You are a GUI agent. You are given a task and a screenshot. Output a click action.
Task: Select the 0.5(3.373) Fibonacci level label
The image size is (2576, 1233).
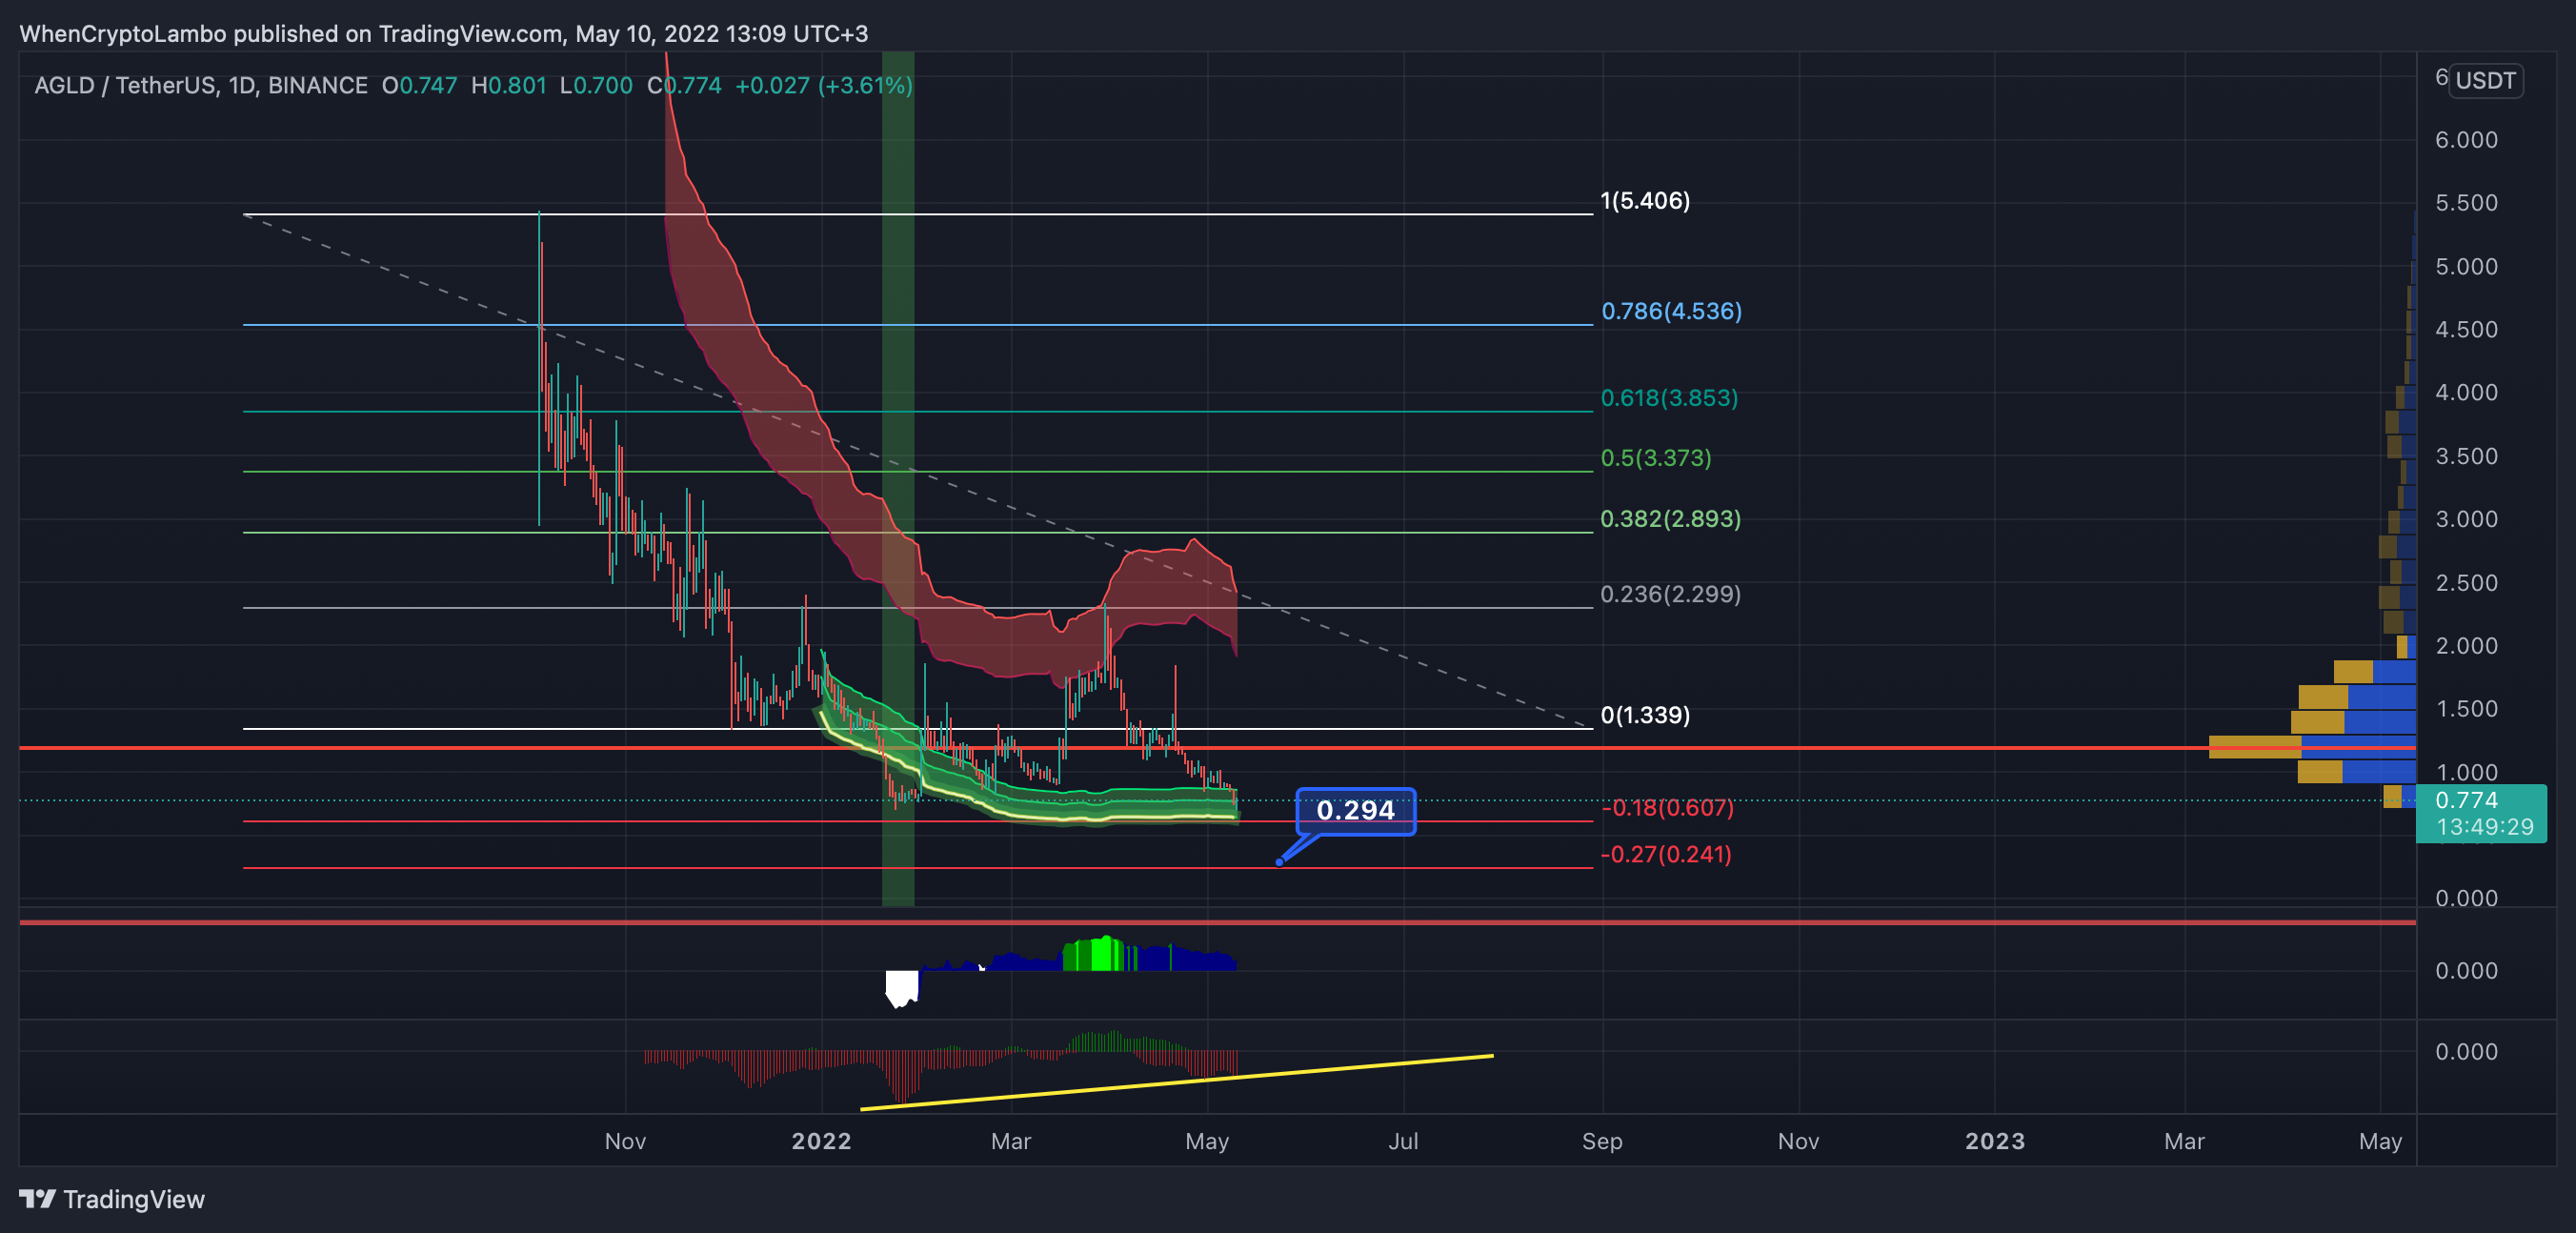[x=1656, y=458]
